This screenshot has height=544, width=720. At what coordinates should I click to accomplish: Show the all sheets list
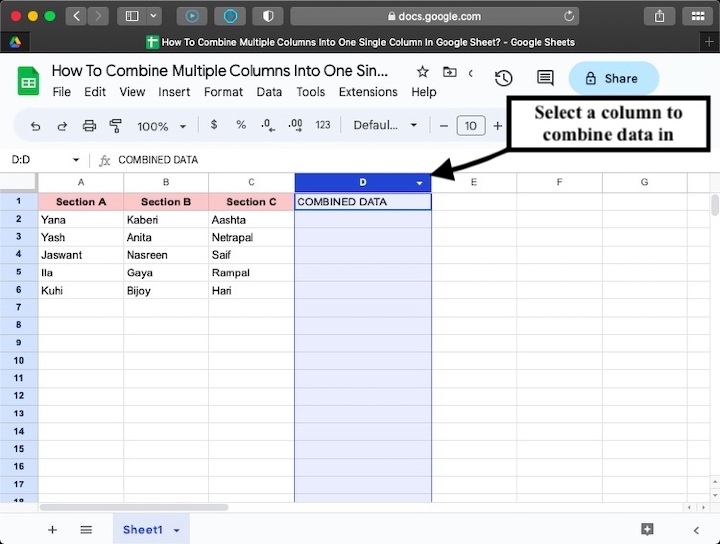86,529
